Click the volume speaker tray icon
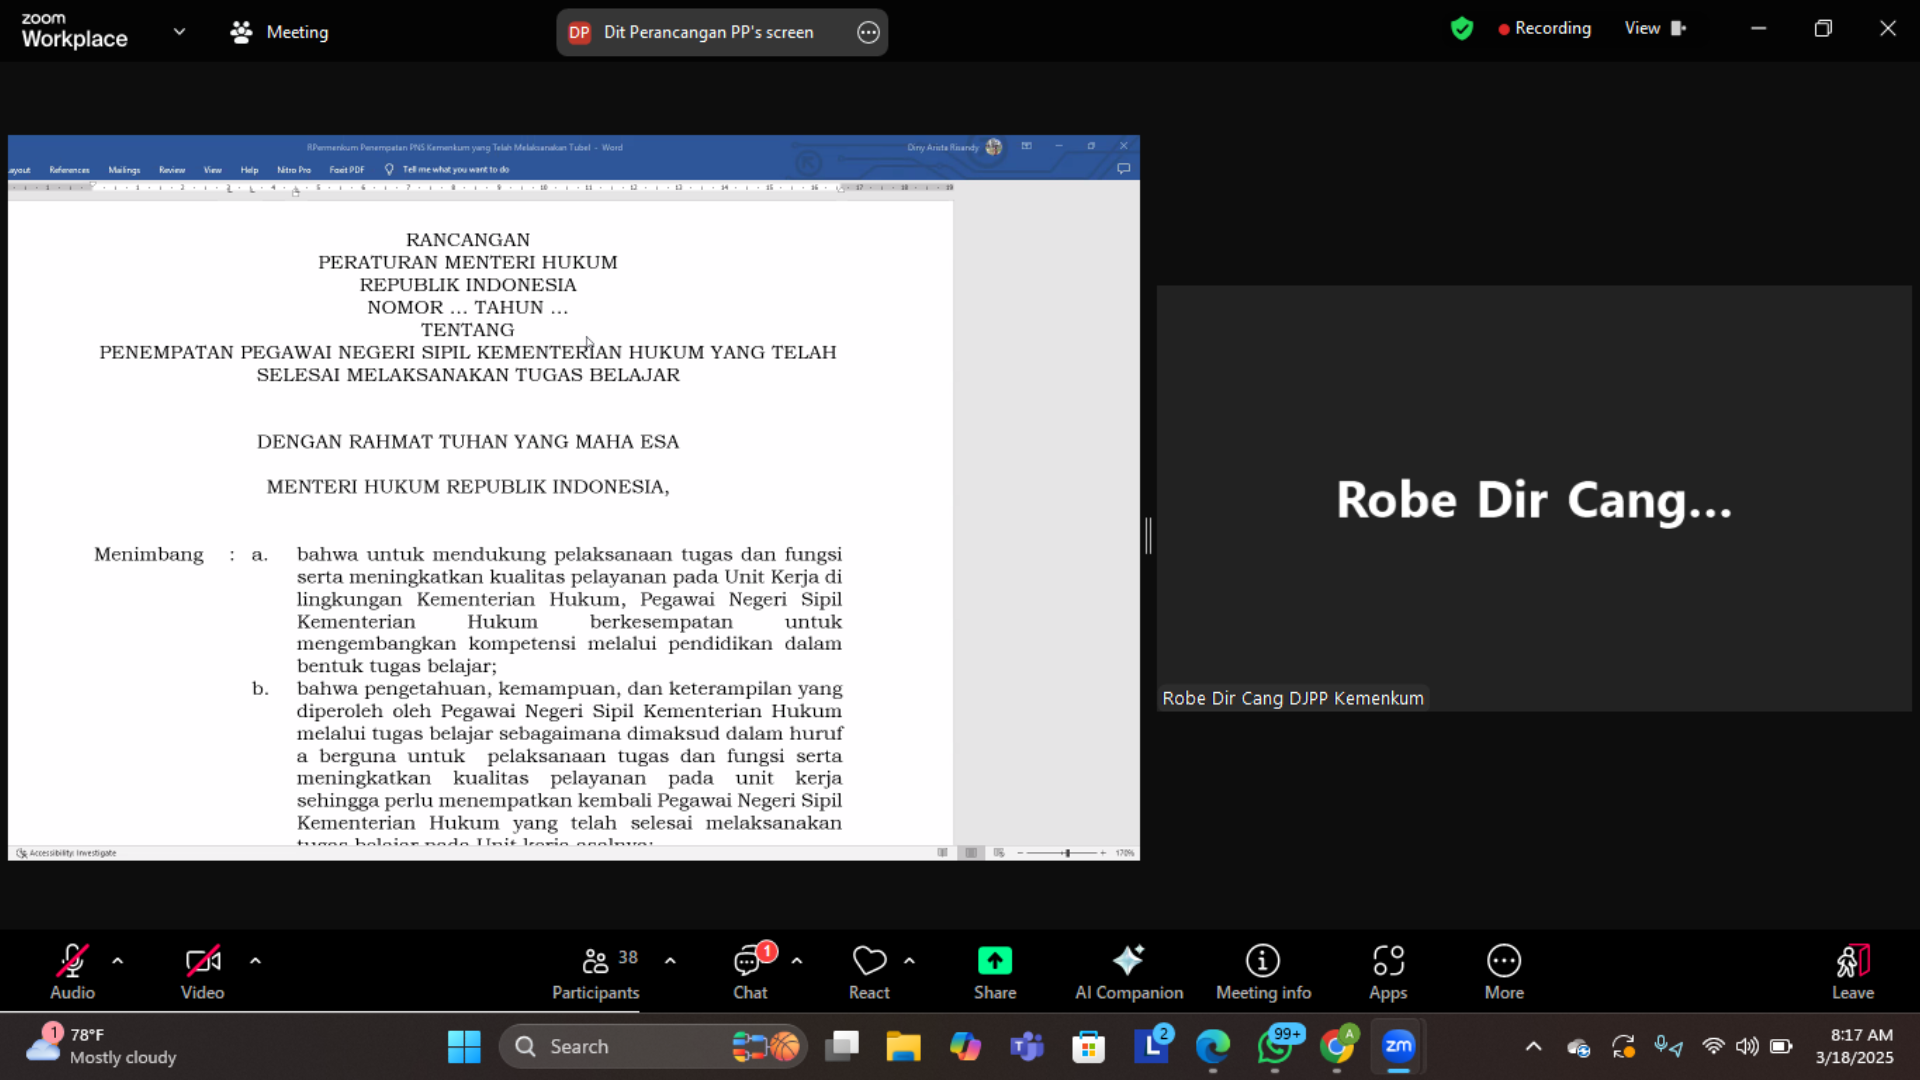This screenshot has height=1080, width=1920. [x=1747, y=1046]
